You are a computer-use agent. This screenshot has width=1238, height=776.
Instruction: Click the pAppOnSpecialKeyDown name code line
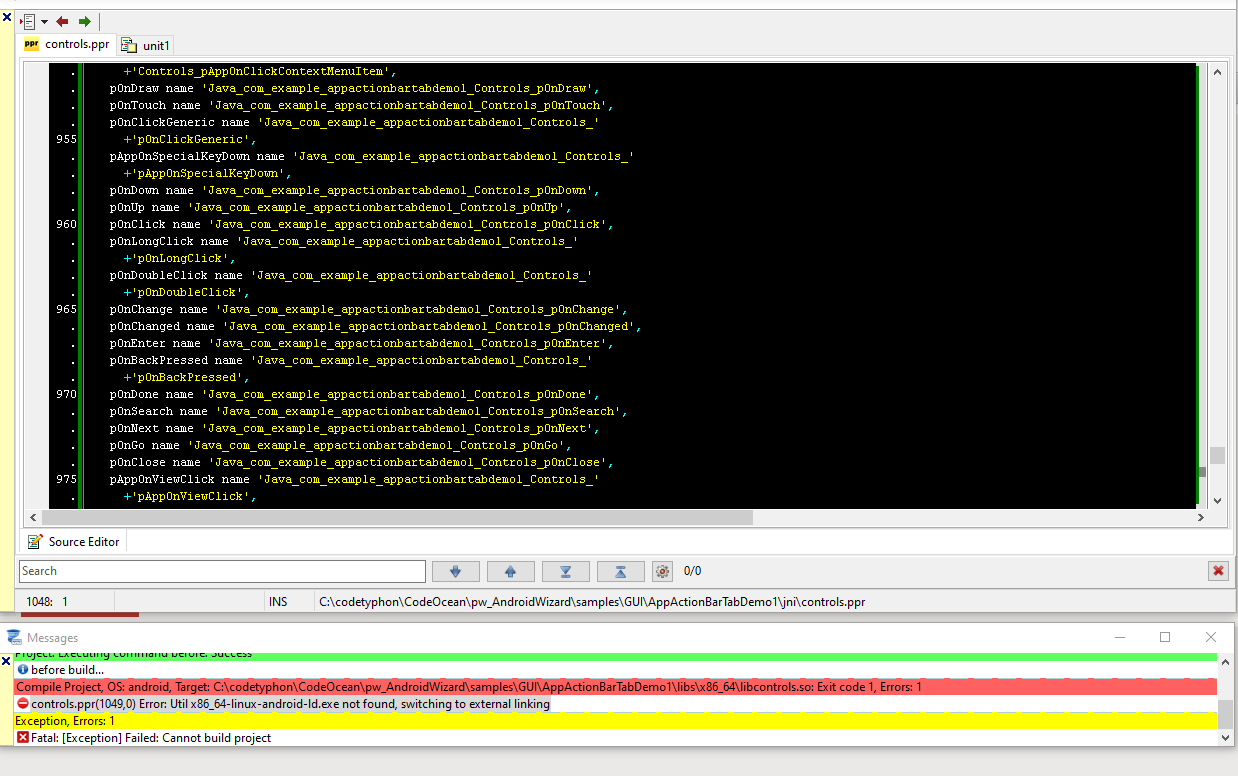[372, 156]
